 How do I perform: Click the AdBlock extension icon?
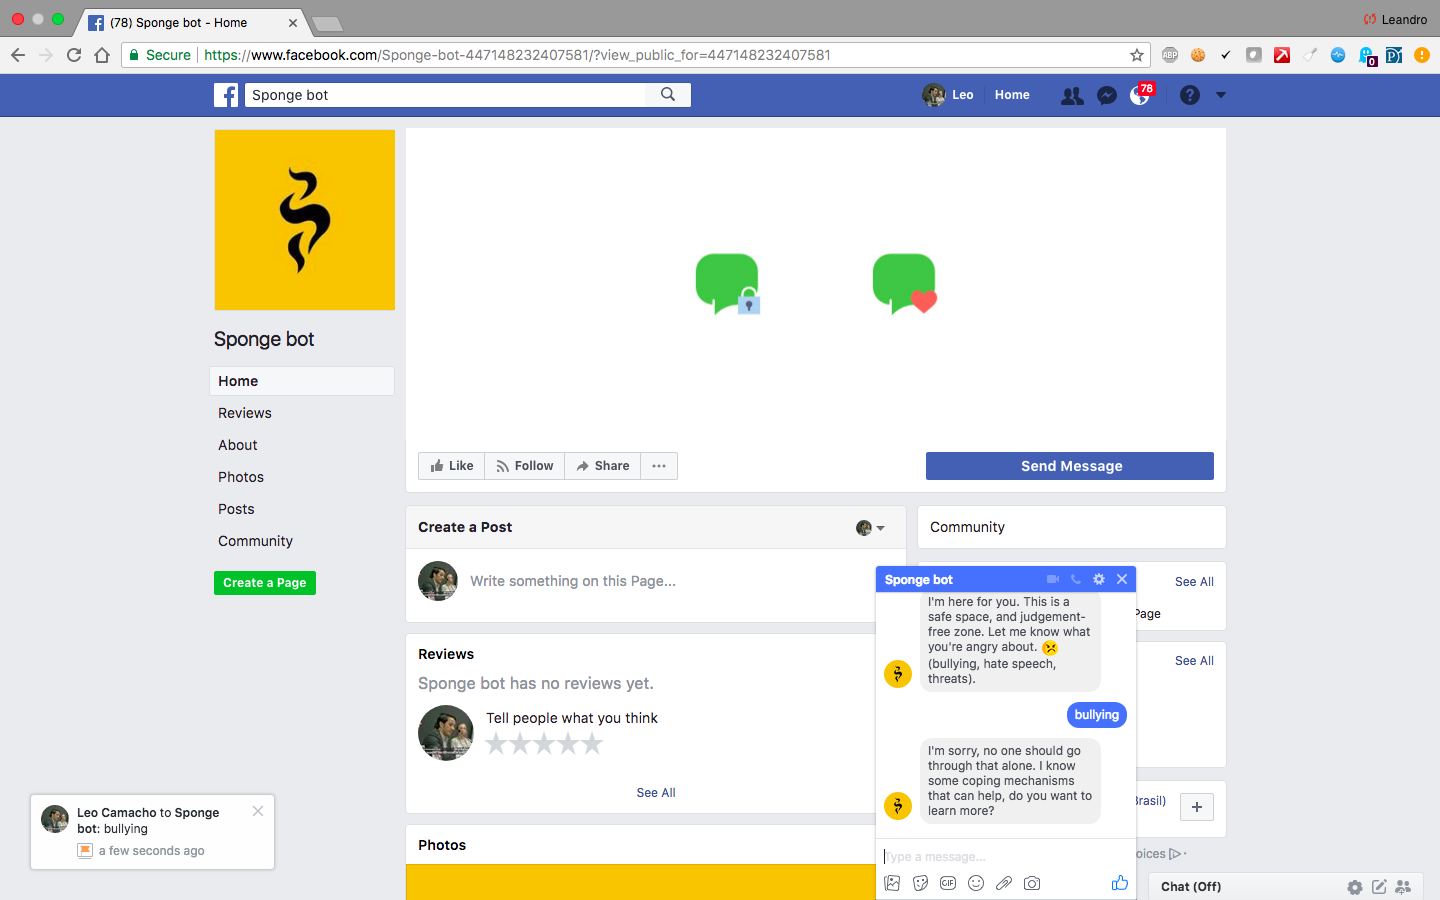[x=1170, y=55]
